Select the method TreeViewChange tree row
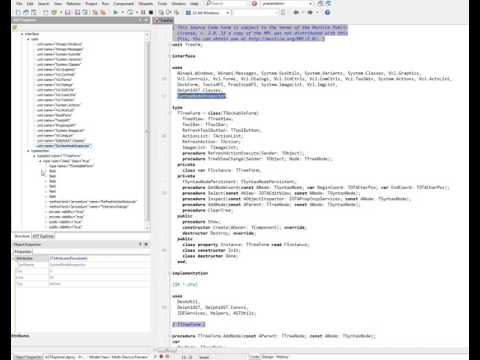480x360 pixels. pos(89,207)
